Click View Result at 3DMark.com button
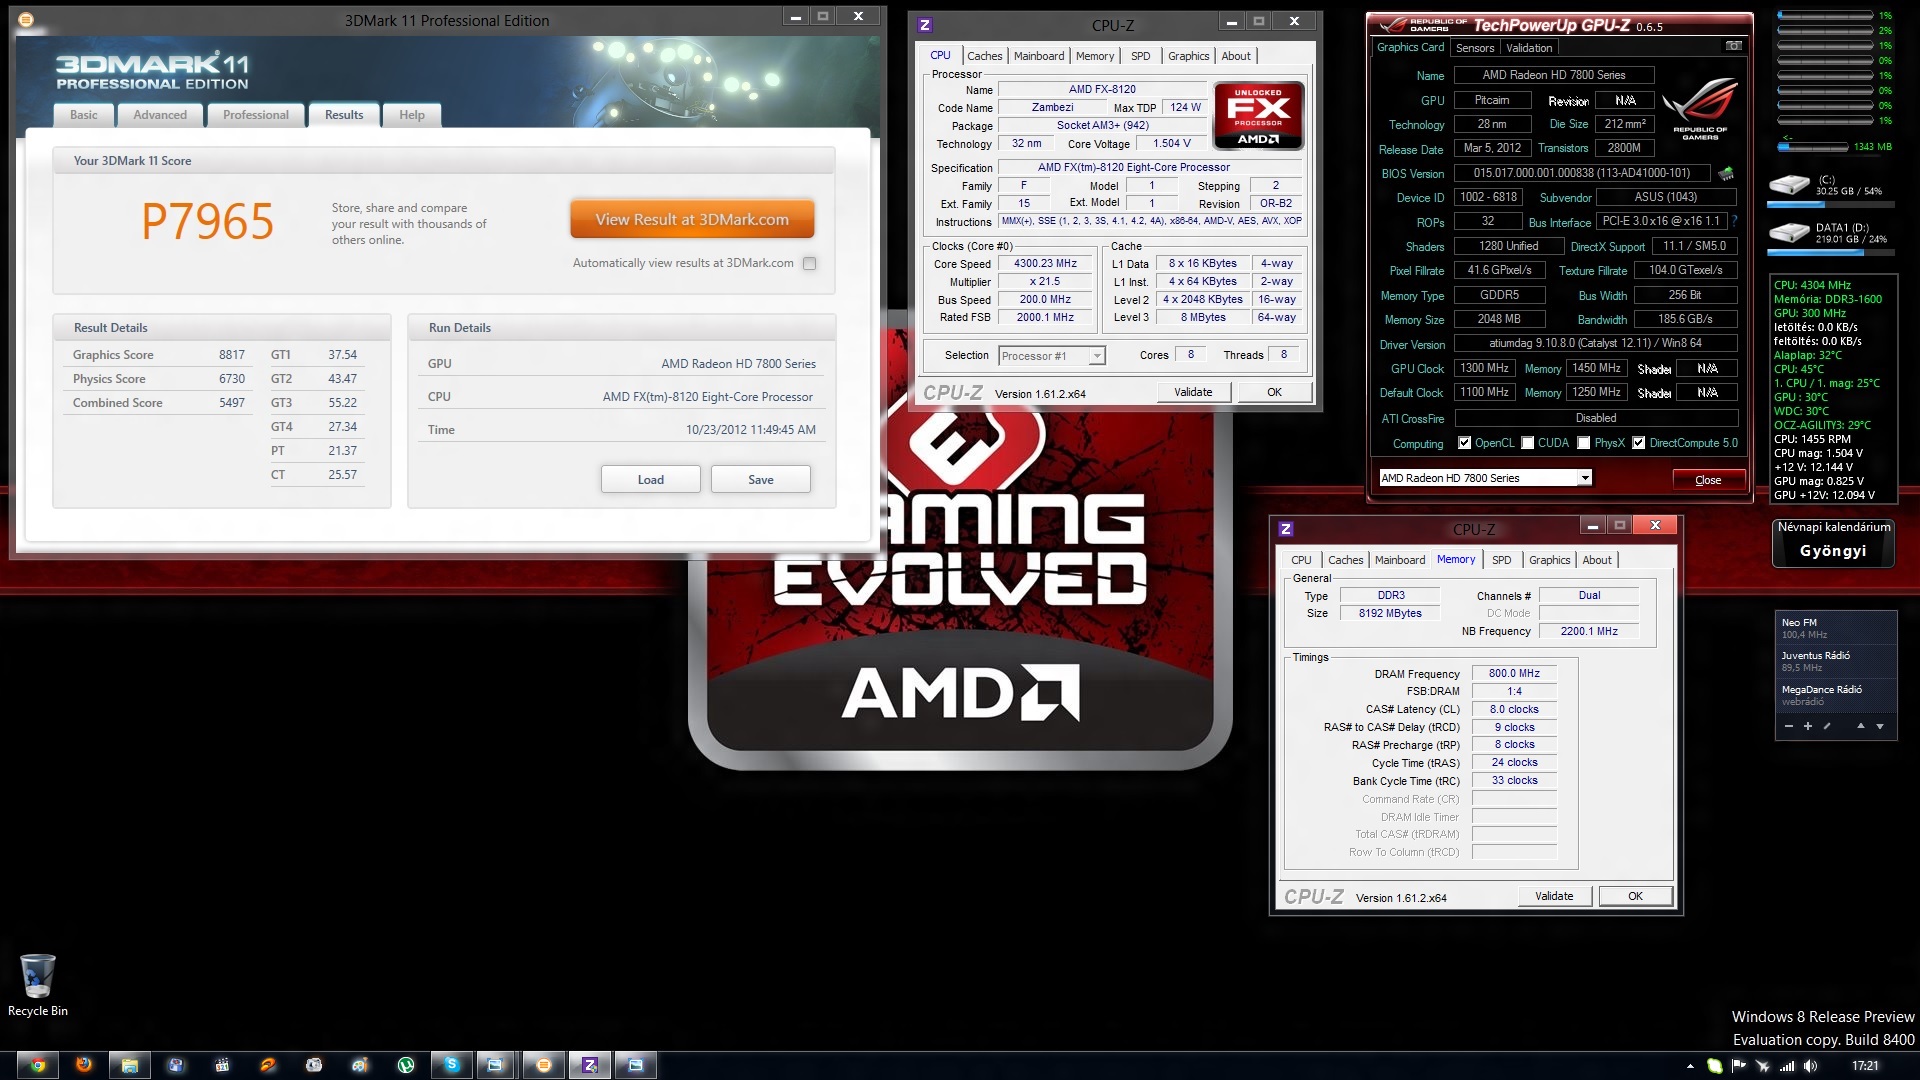1920x1080 pixels. coord(692,220)
